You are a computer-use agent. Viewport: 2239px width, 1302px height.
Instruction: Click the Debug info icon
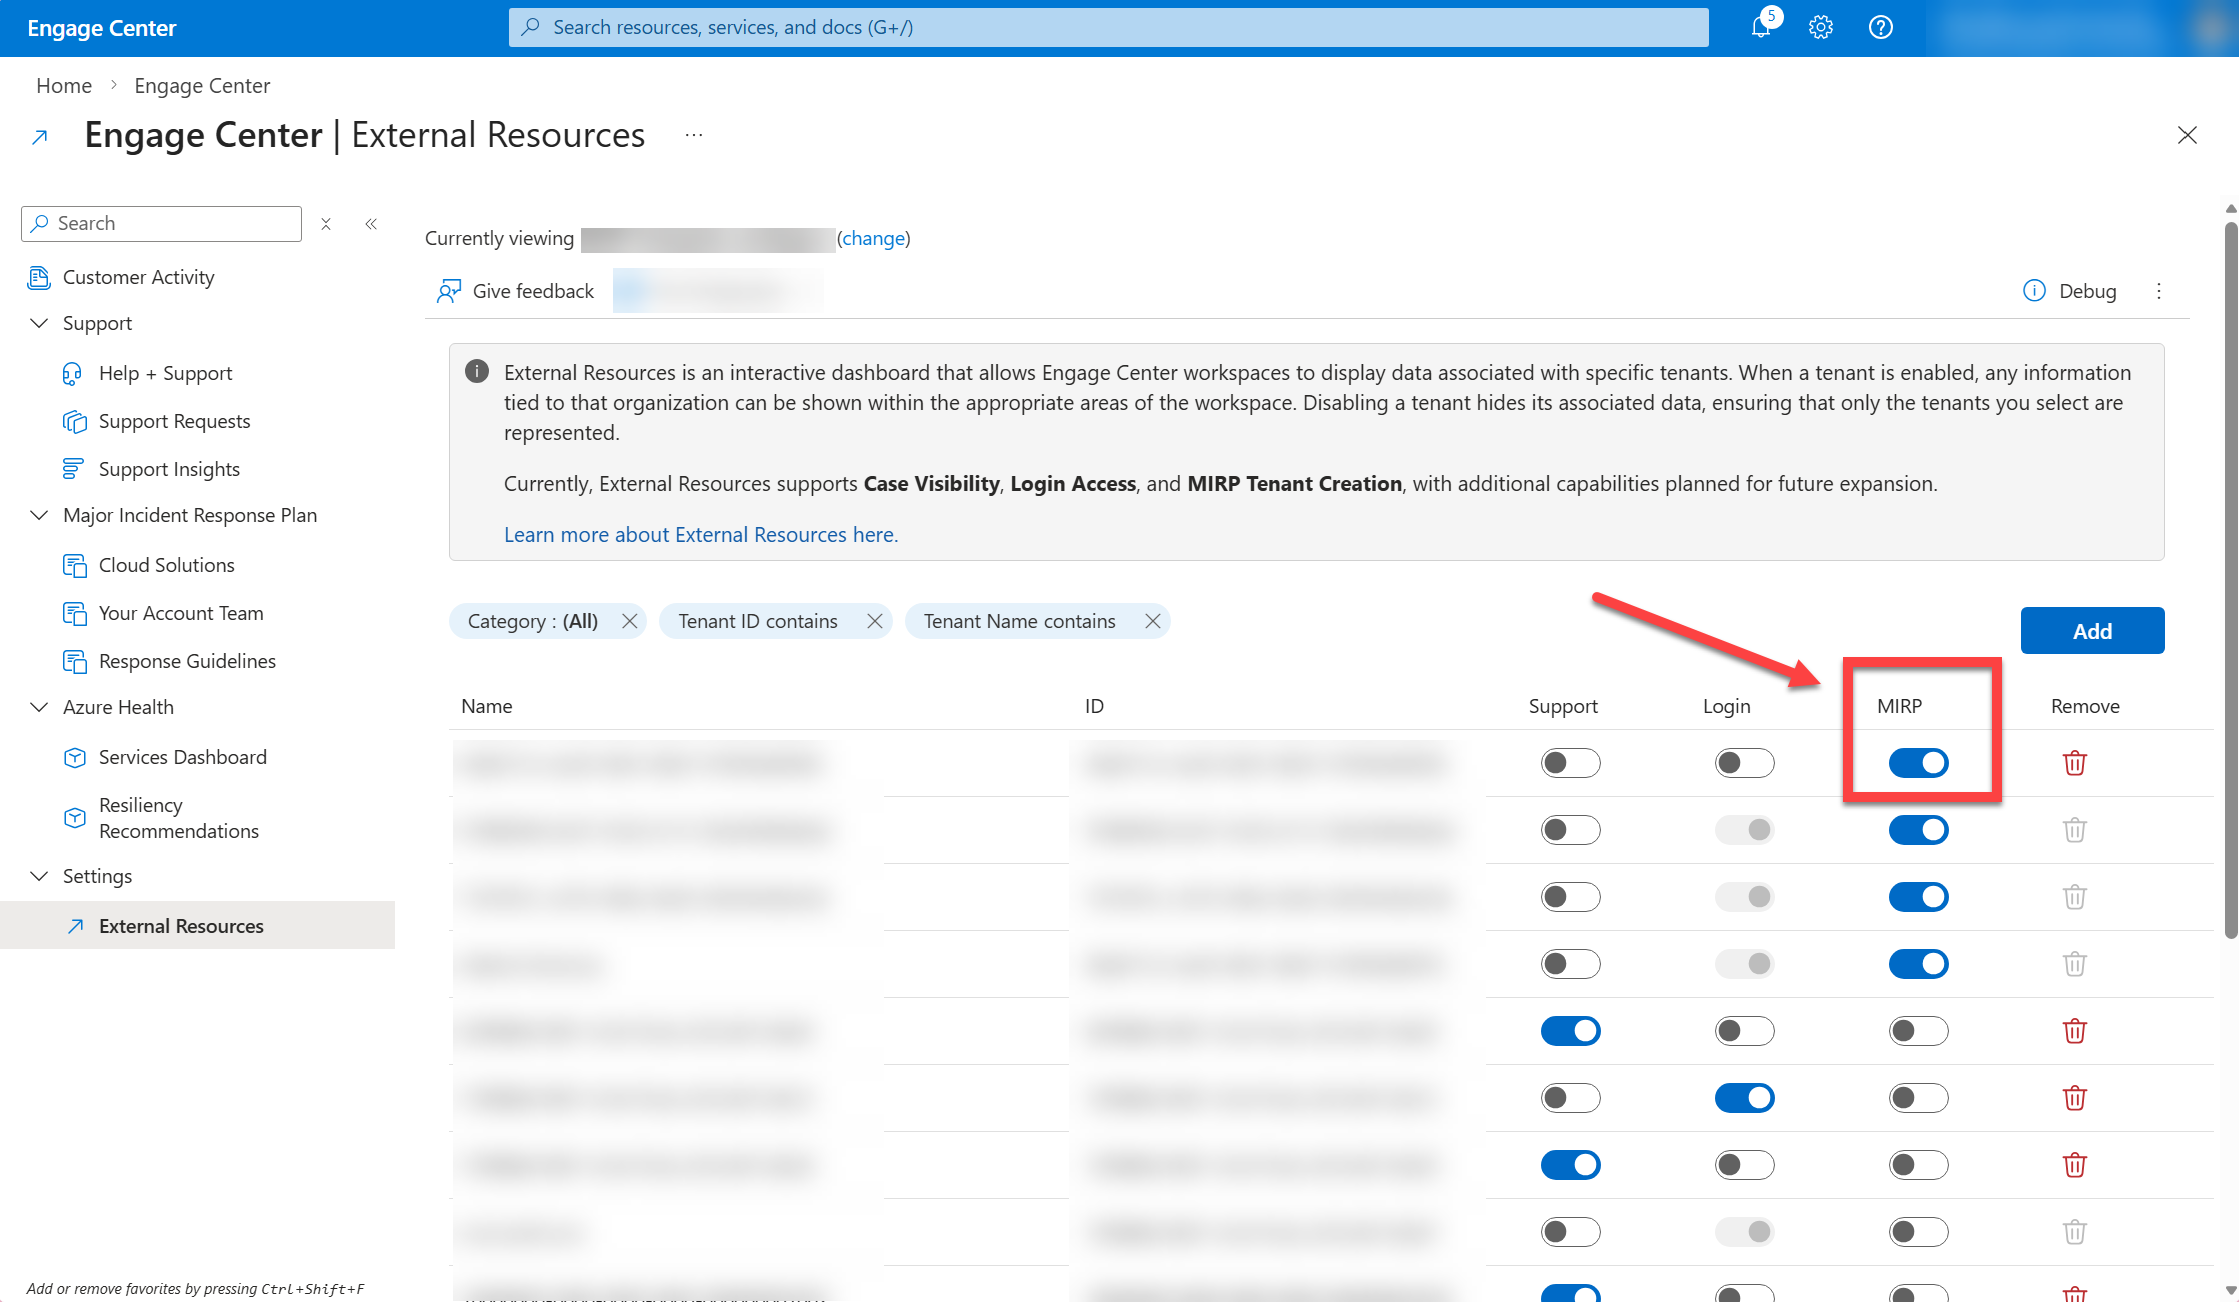click(2033, 291)
